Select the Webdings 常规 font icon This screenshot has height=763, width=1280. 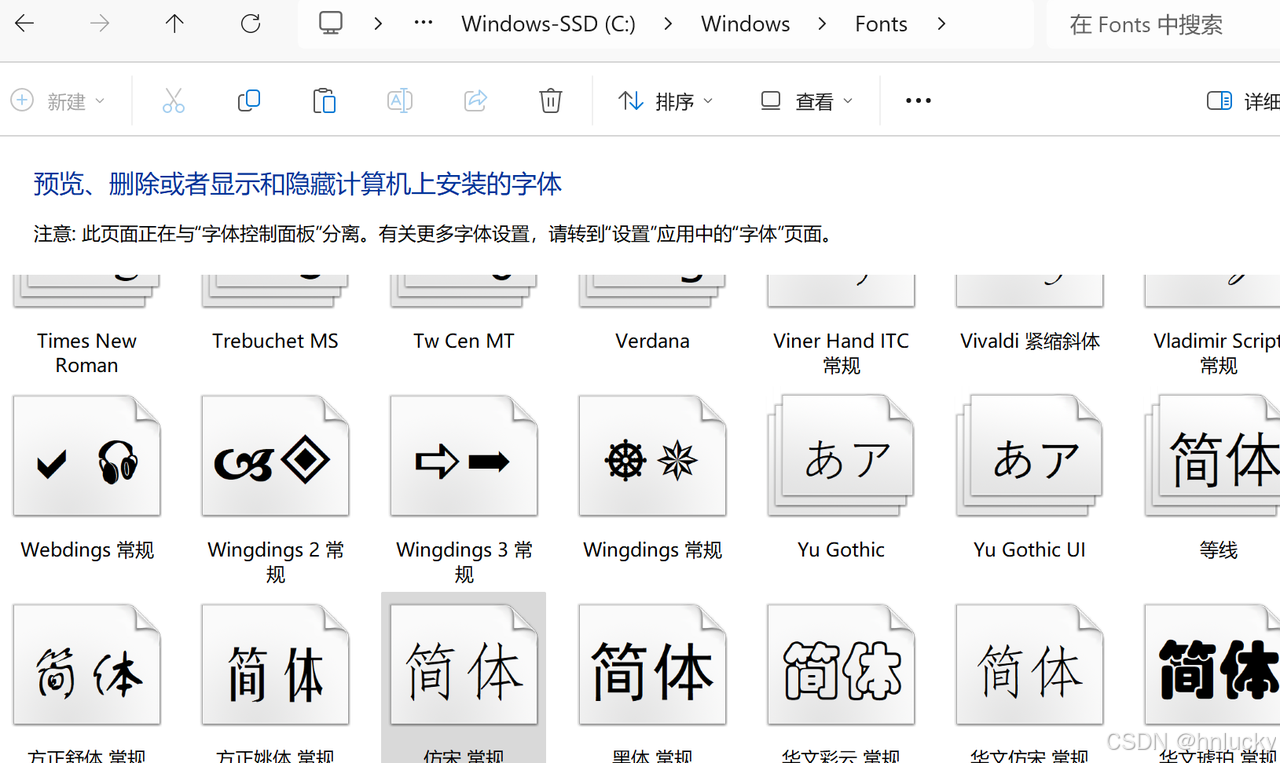click(87, 457)
